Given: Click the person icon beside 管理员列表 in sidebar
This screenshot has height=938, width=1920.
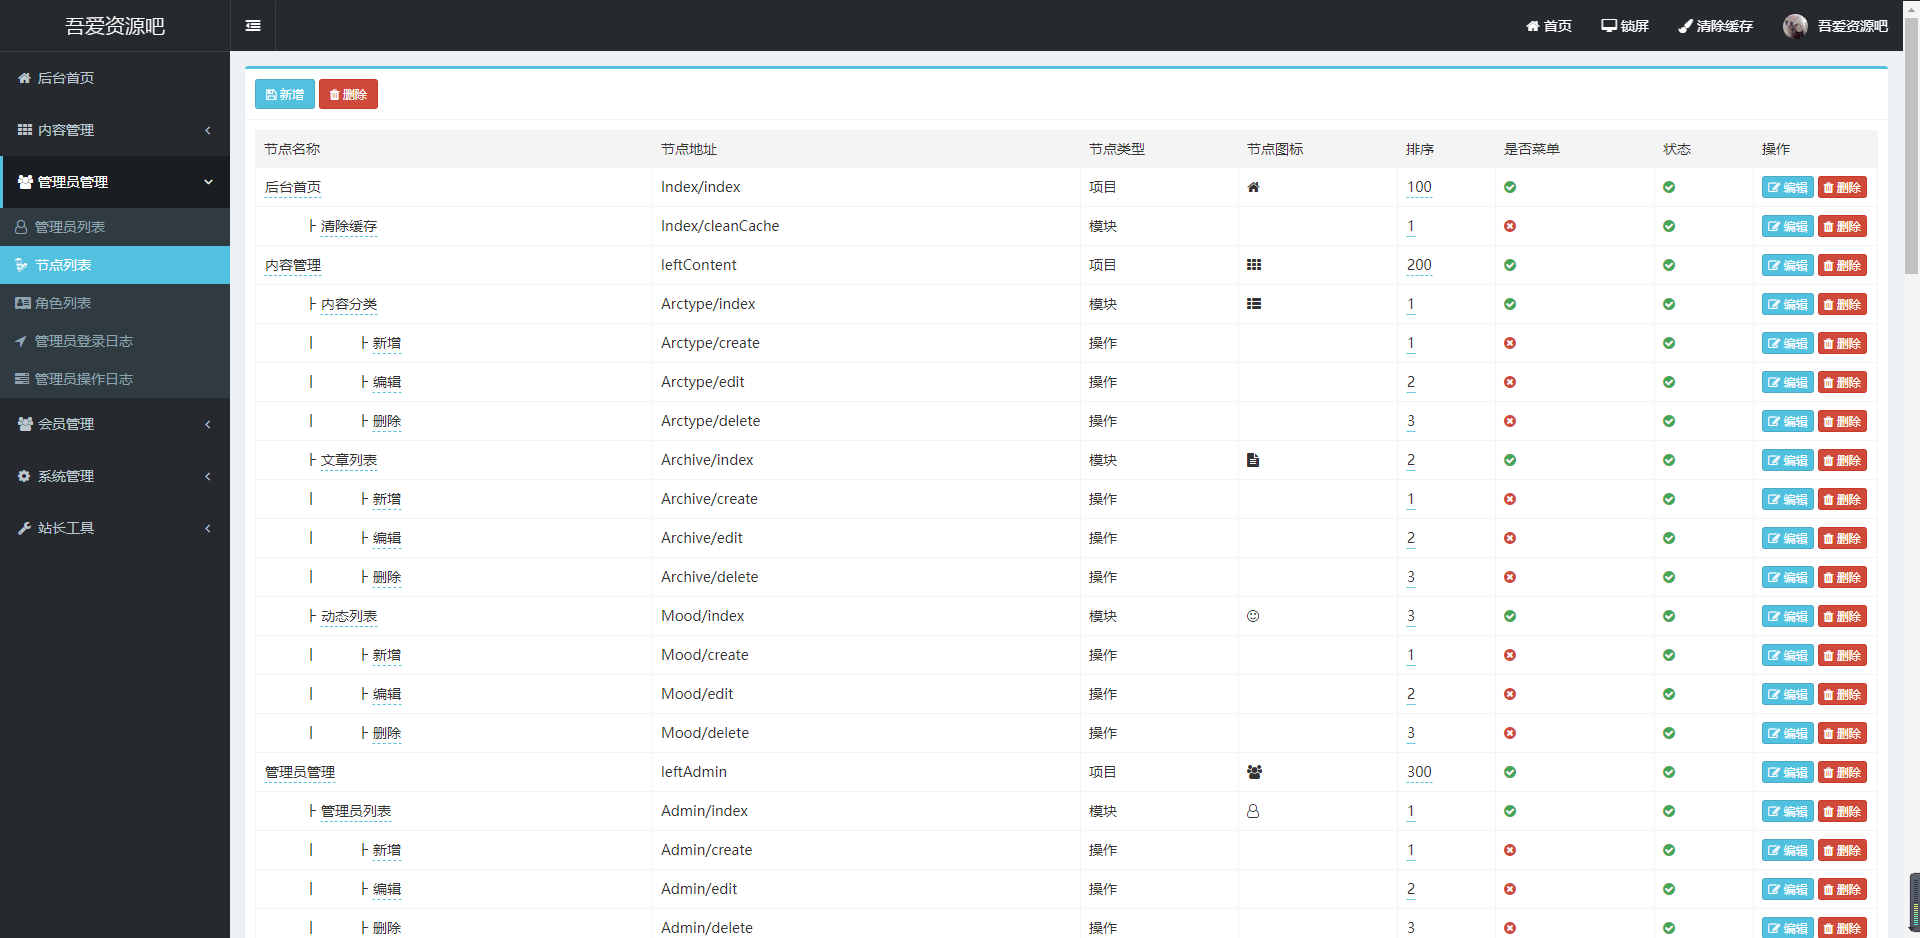Looking at the screenshot, I should pyautogui.click(x=21, y=227).
